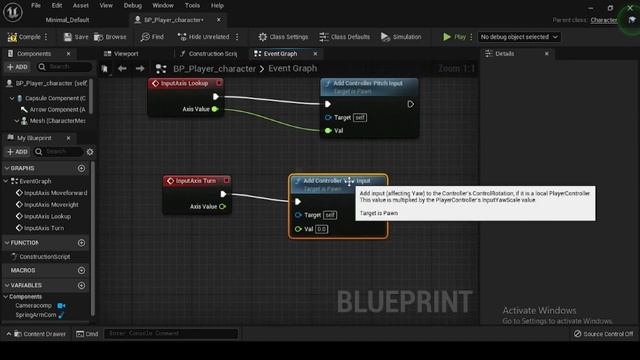Image resolution: width=640 pixels, height=360 pixels.
Task: Switch to the Construction Script tab
Action: [x=208, y=54]
